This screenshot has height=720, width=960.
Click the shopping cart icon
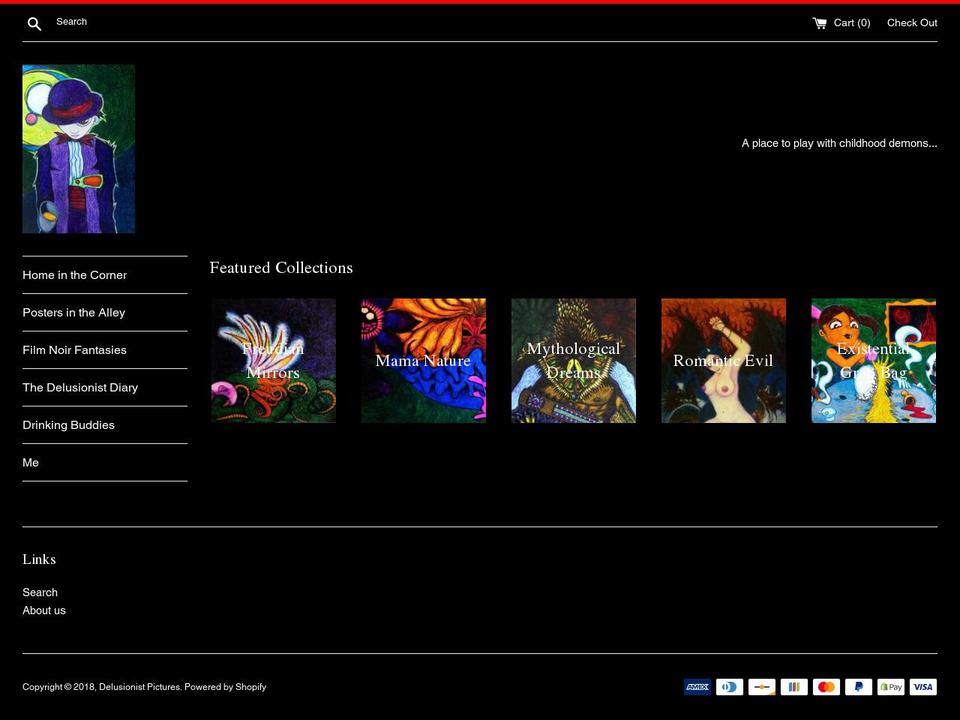tap(819, 23)
